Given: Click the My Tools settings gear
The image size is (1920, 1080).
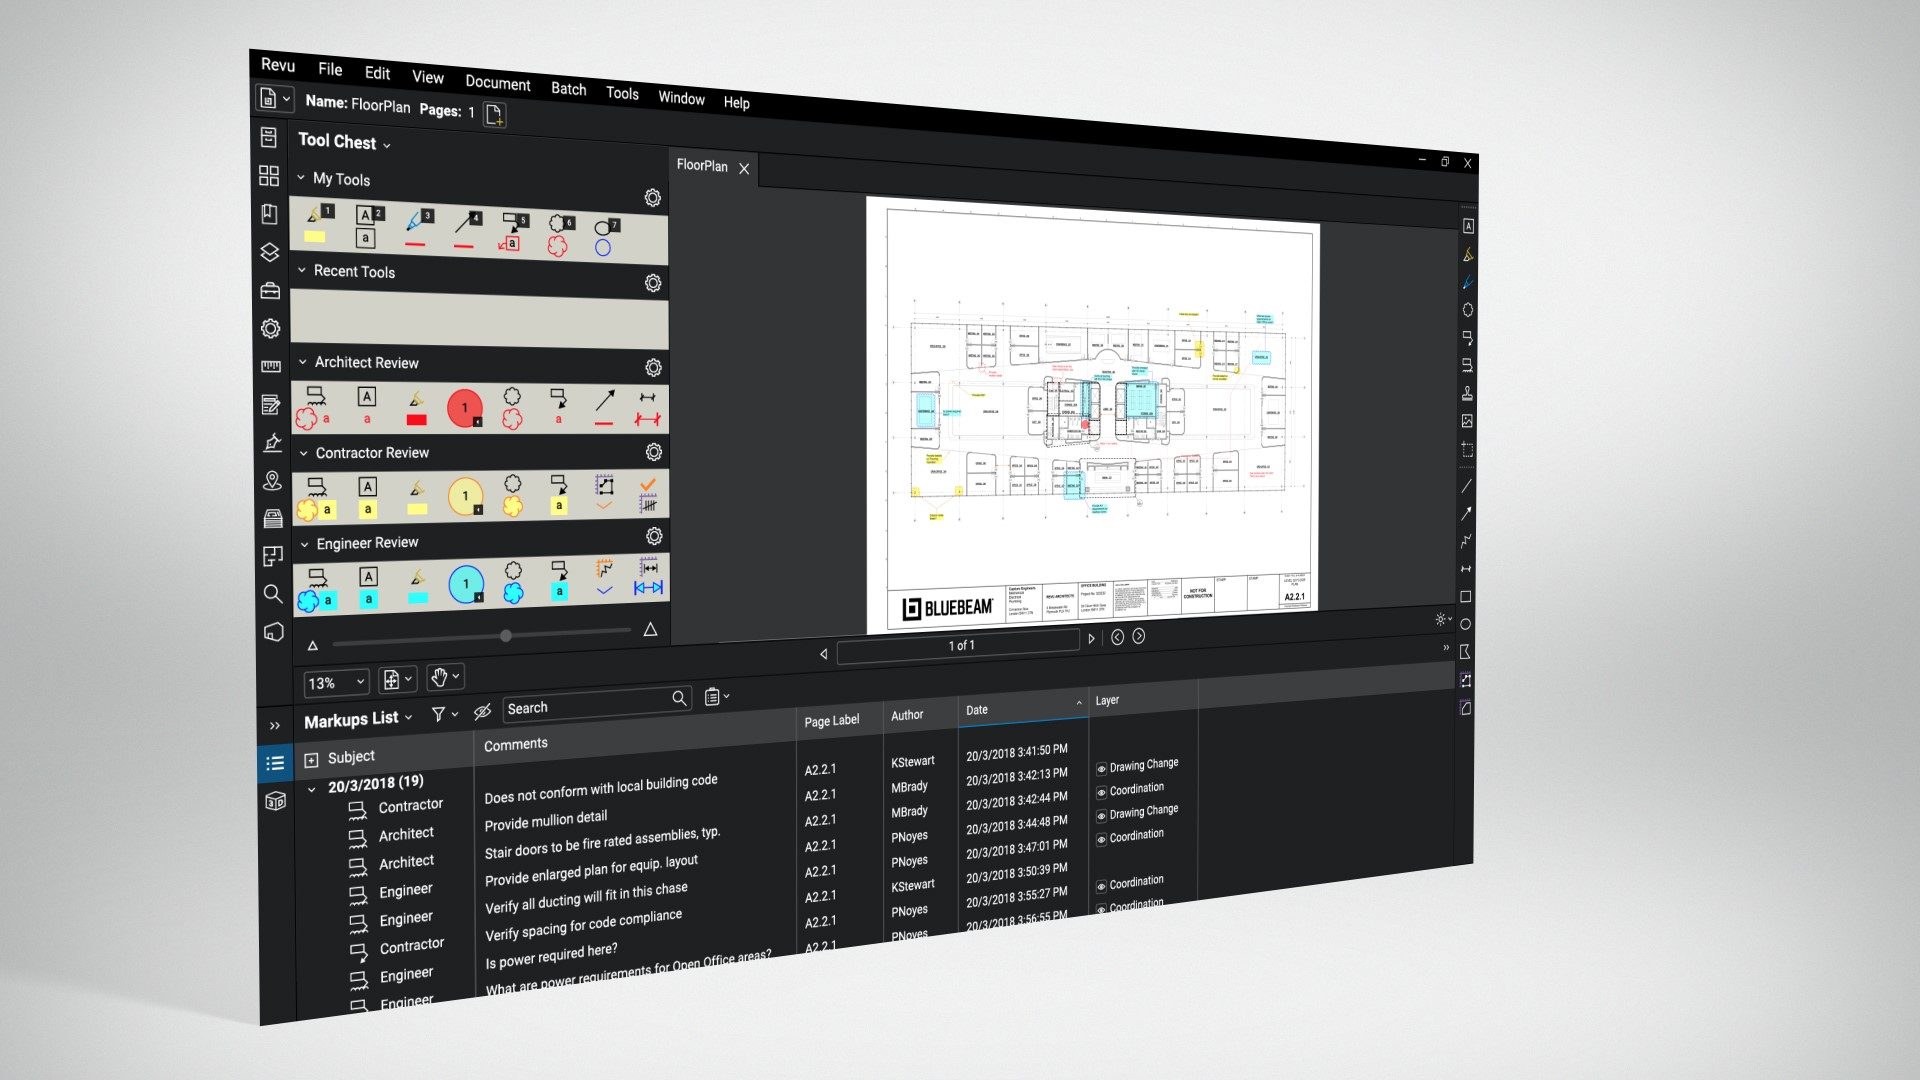Looking at the screenshot, I should click(x=652, y=198).
